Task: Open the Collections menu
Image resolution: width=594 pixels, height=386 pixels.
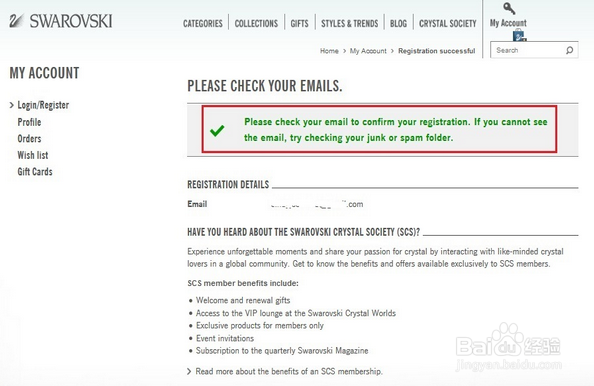Action: 256,23
